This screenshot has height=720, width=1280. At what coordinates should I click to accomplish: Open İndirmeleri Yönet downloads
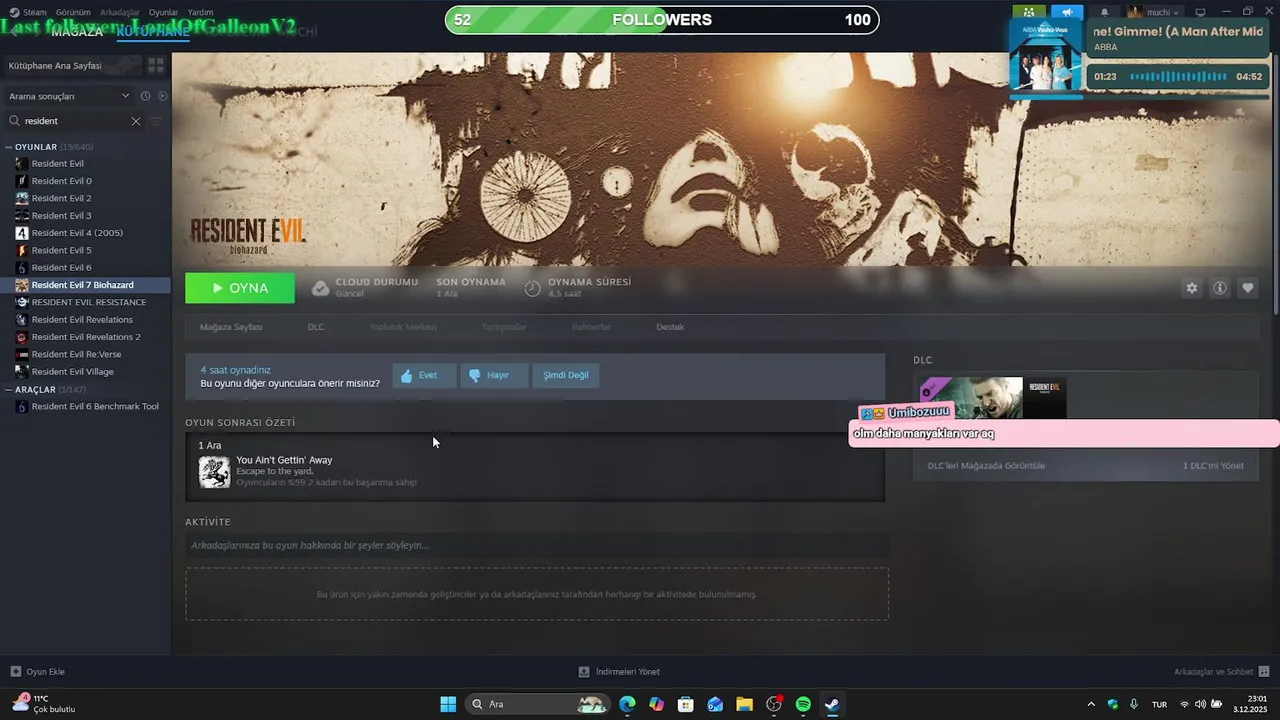(619, 672)
